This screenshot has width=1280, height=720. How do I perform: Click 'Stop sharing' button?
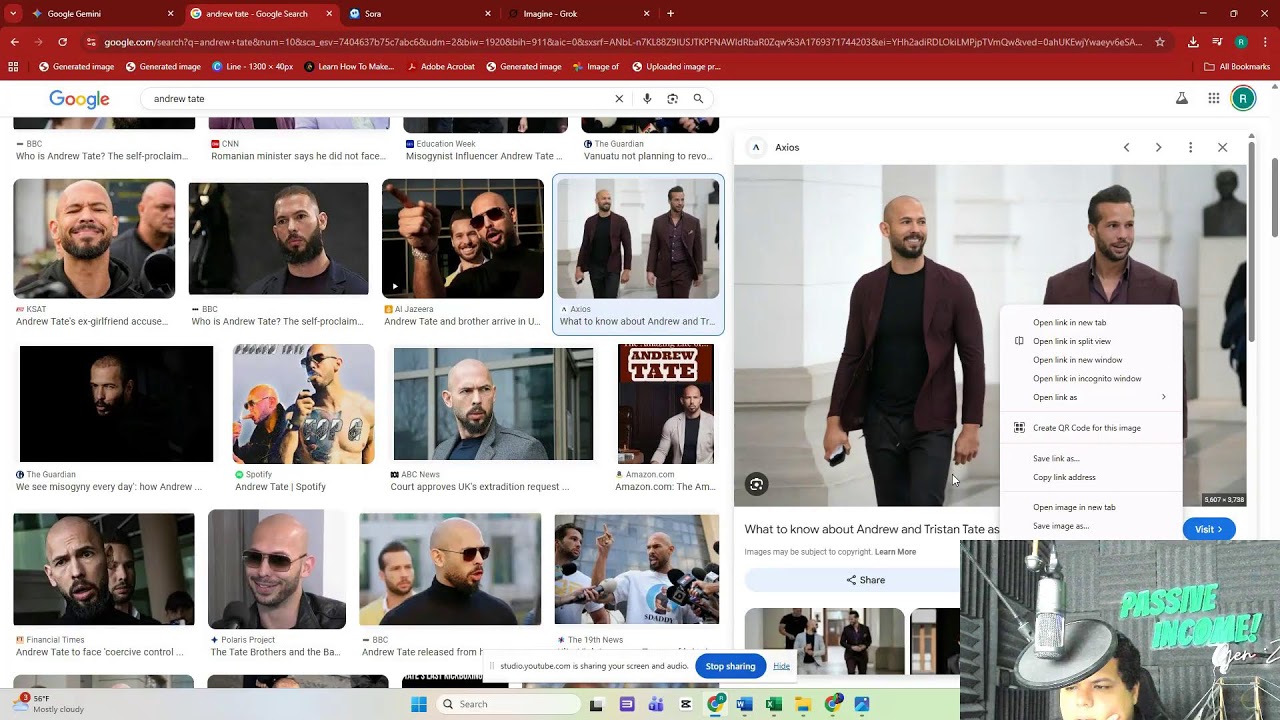730,666
